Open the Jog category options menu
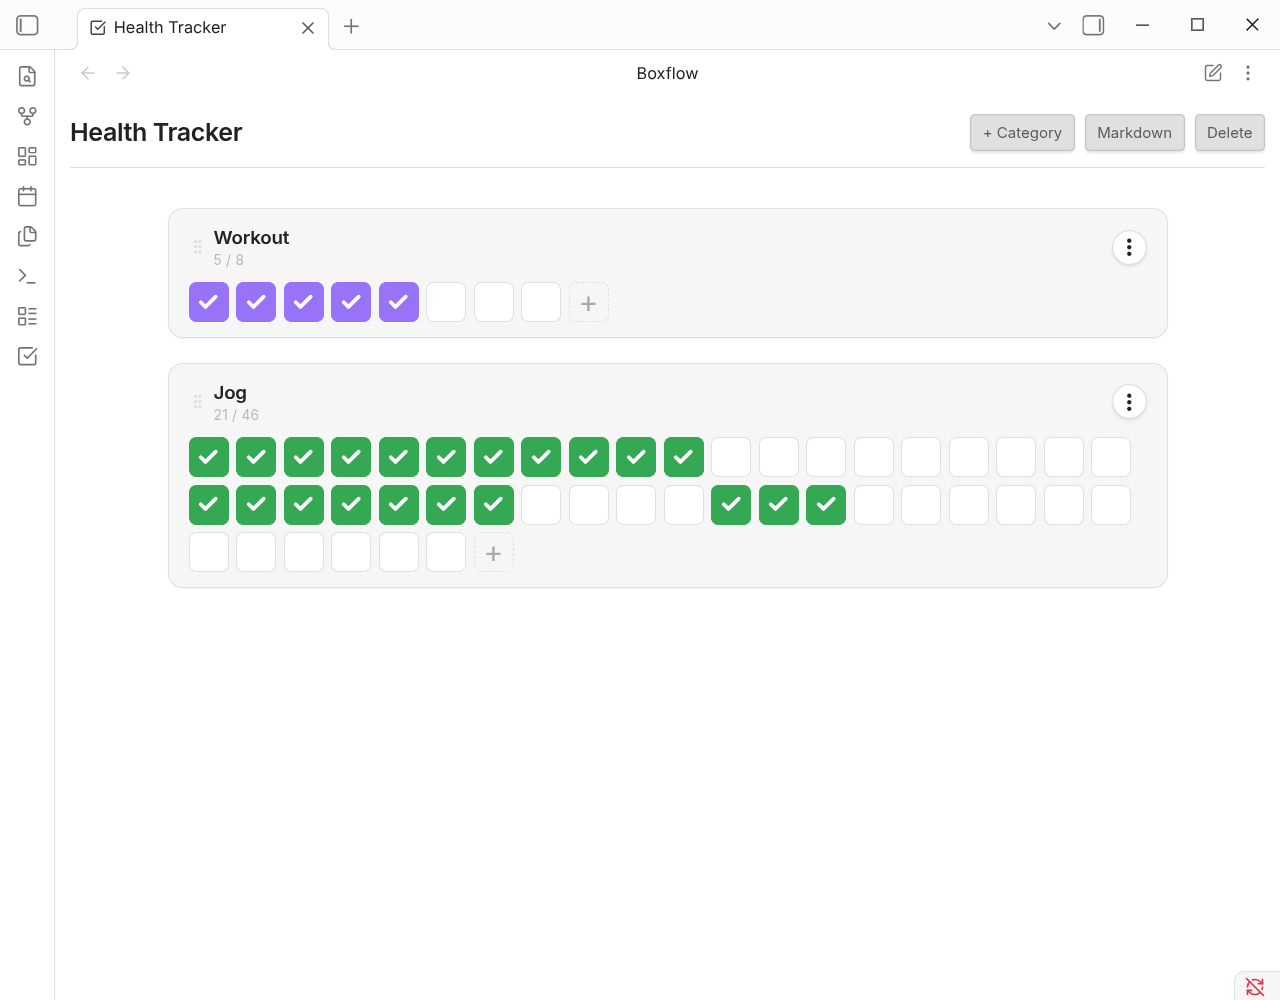The image size is (1280, 1000). click(x=1129, y=402)
